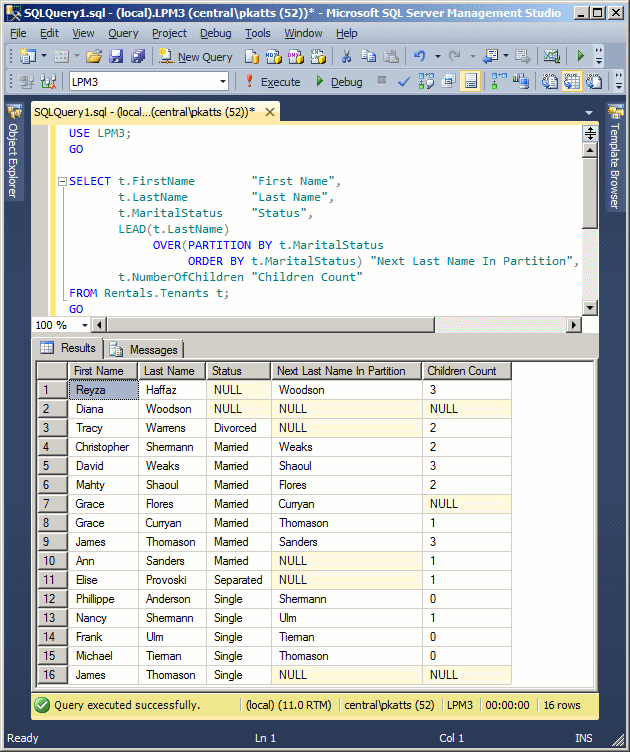630x752 pixels.
Task: Click the green success check in status bar
Action: pyautogui.click(x=42, y=705)
